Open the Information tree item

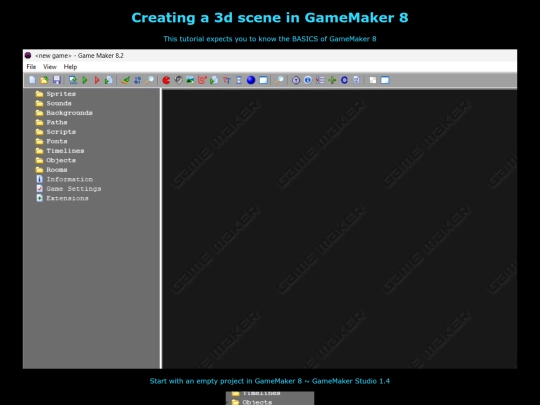pyautogui.click(x=69, y=179)
